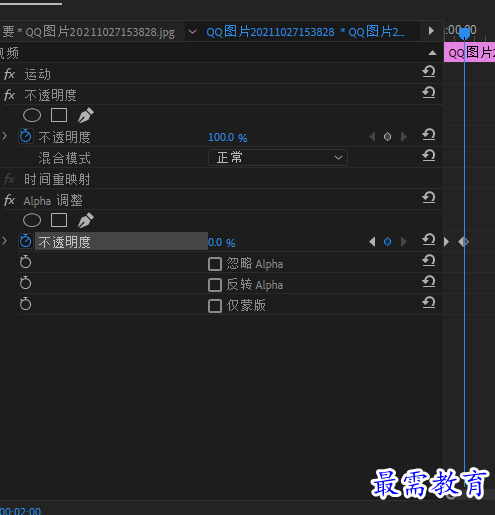Click the timecode 00:02:00
This screenshot has height=515, width=495.
click(21, 511)
